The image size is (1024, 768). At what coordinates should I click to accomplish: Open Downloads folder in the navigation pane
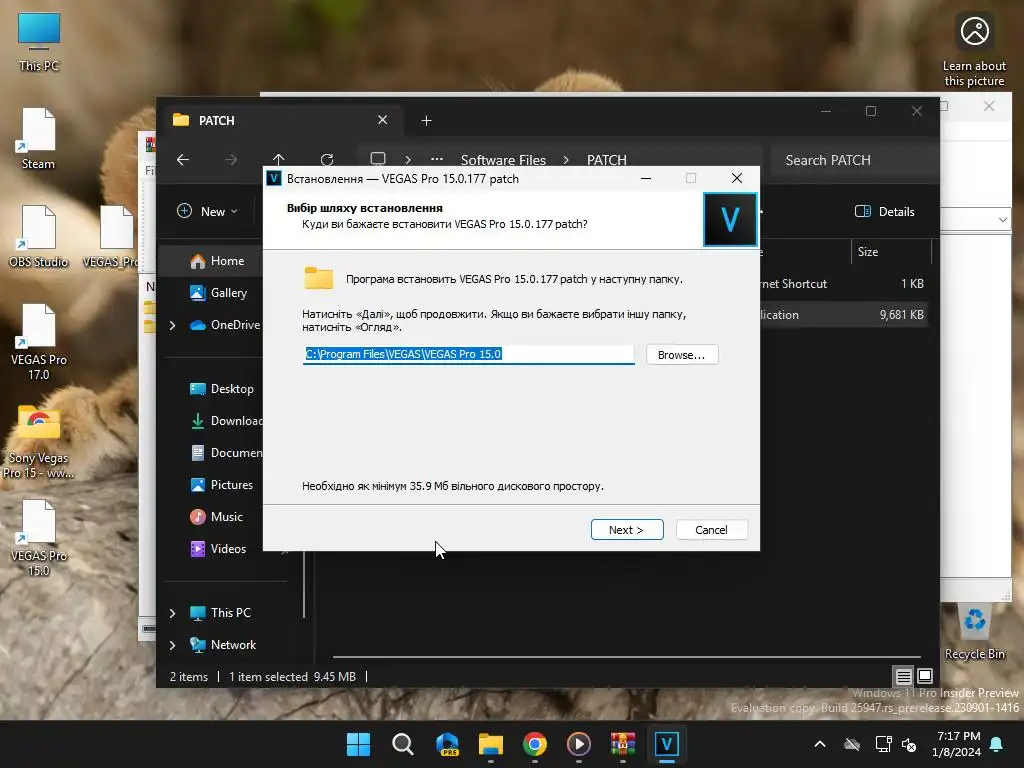point(226,421)
